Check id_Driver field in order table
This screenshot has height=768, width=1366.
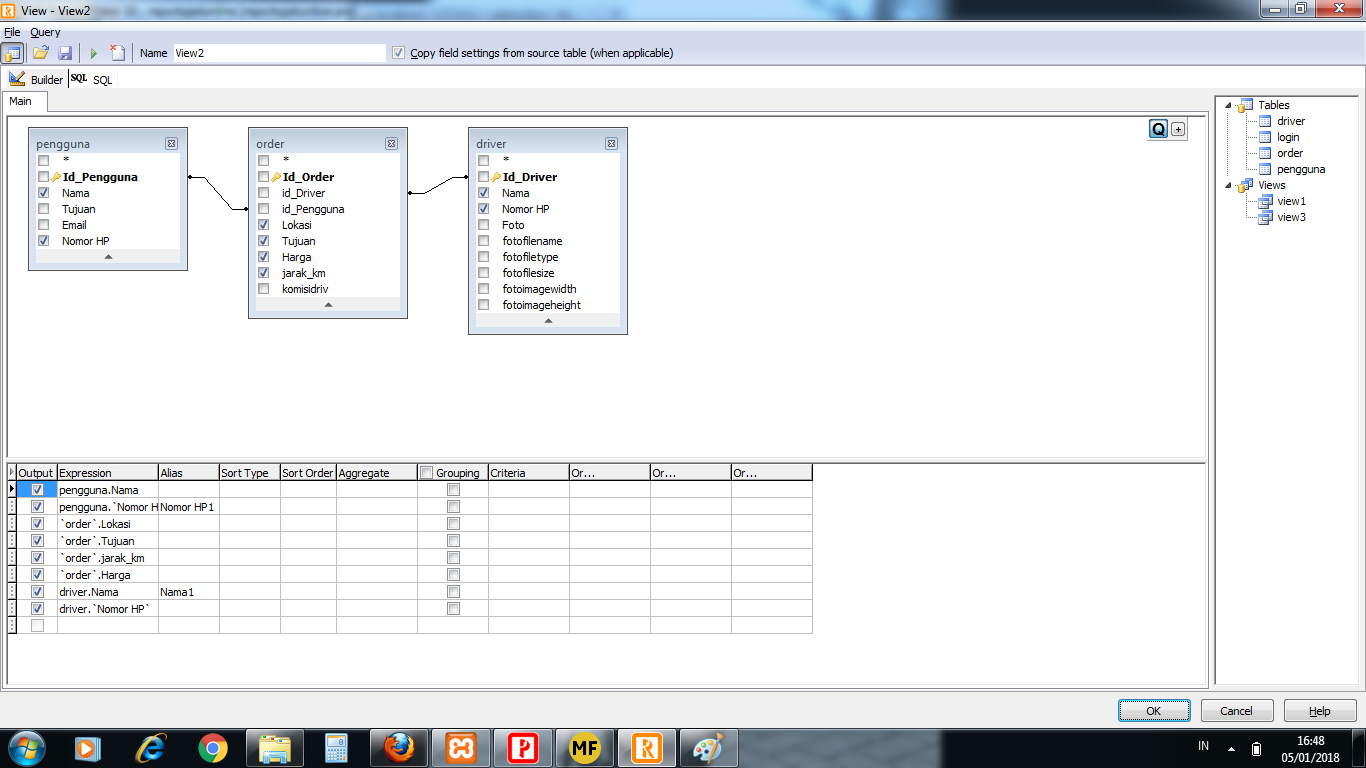coord(263,193)
